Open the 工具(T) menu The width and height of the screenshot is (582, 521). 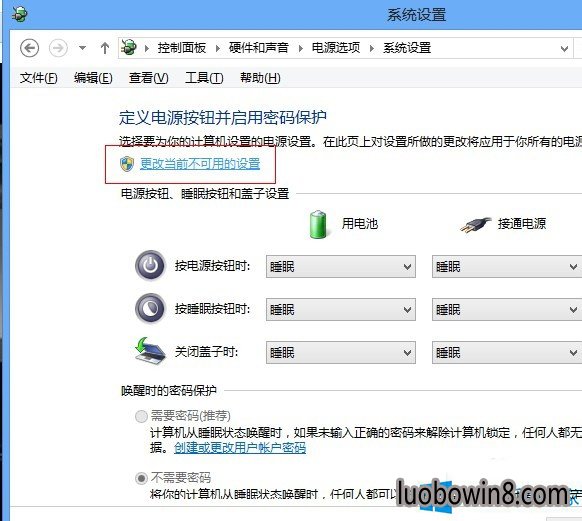204,78
